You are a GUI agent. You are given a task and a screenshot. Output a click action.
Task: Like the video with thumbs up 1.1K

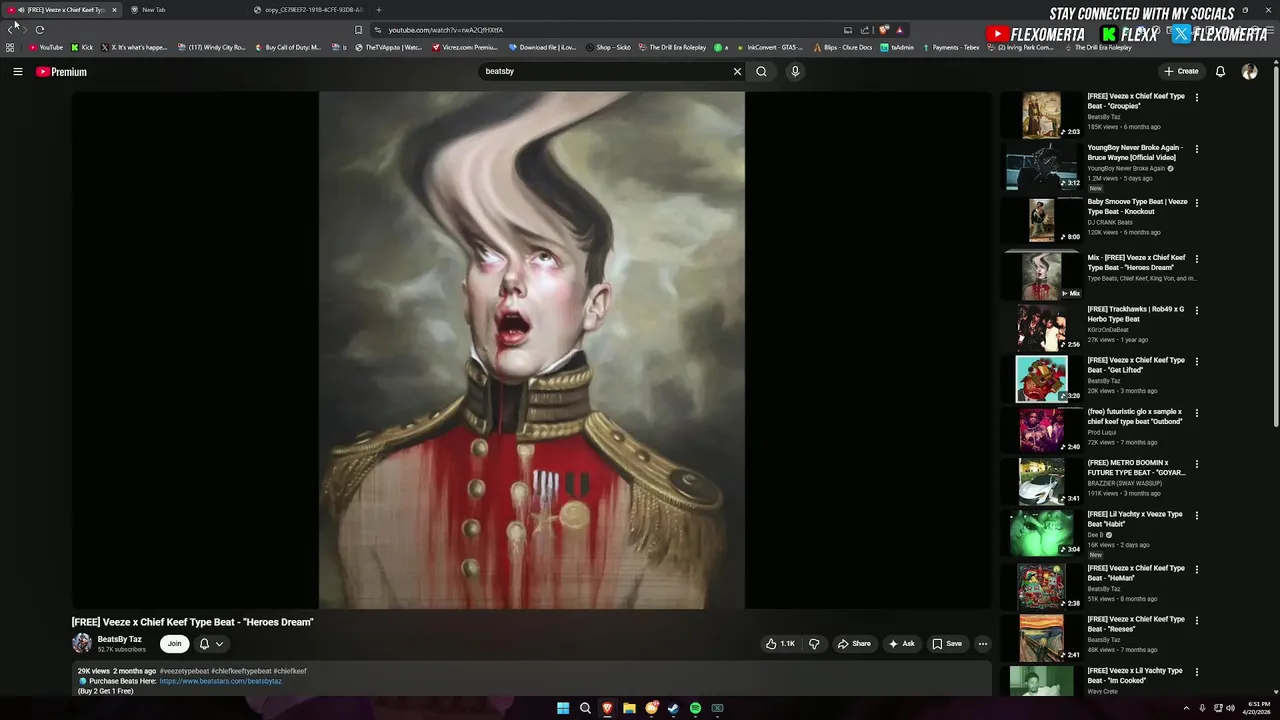pyautogui.click(x=780, y=644)
